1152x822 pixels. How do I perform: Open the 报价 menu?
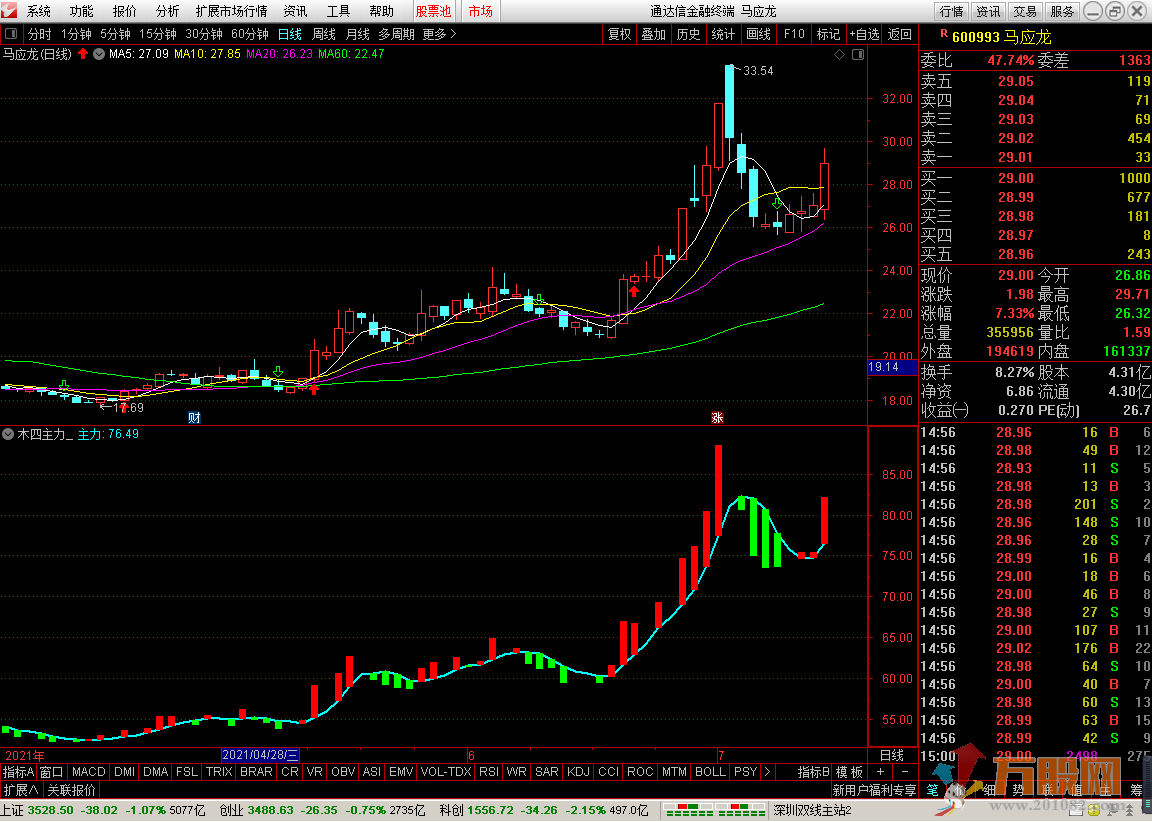pos(124,11)
